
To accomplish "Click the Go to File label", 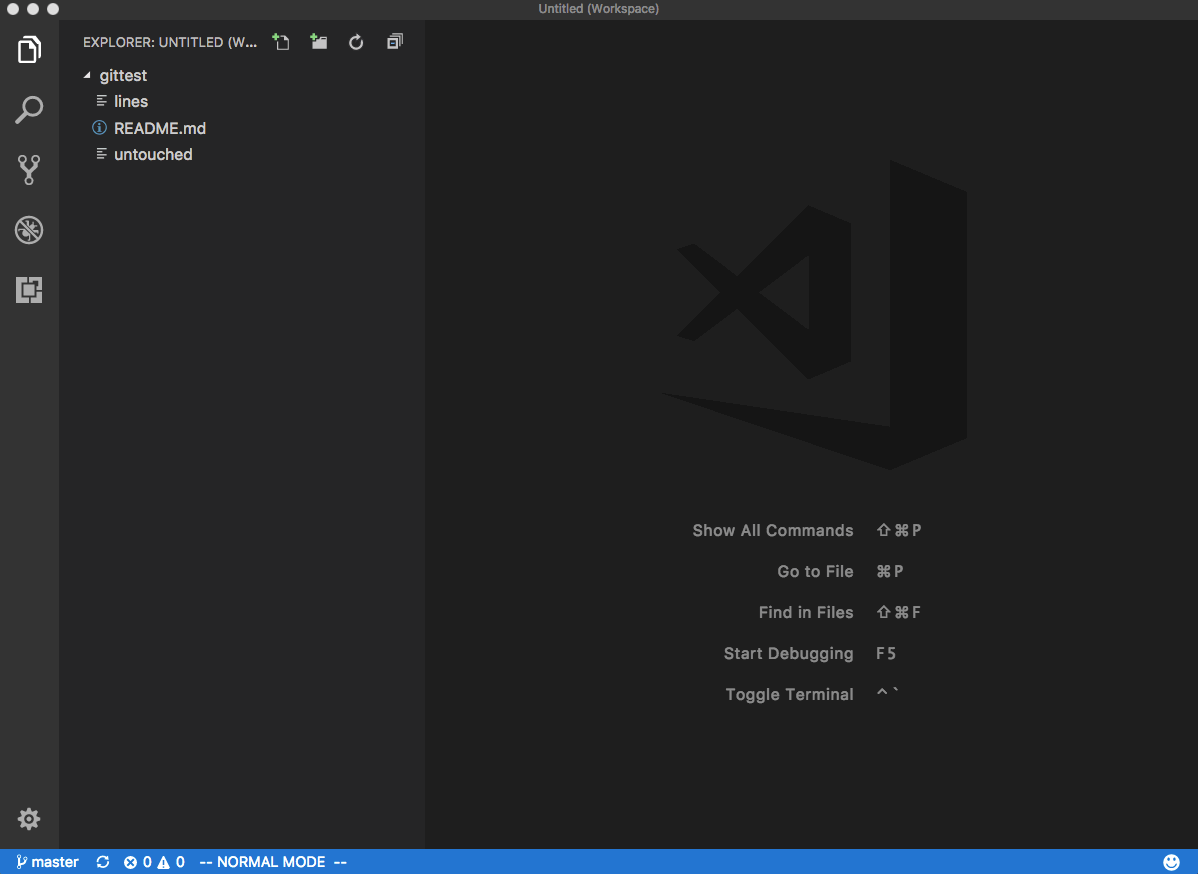I will pos(815,571).
